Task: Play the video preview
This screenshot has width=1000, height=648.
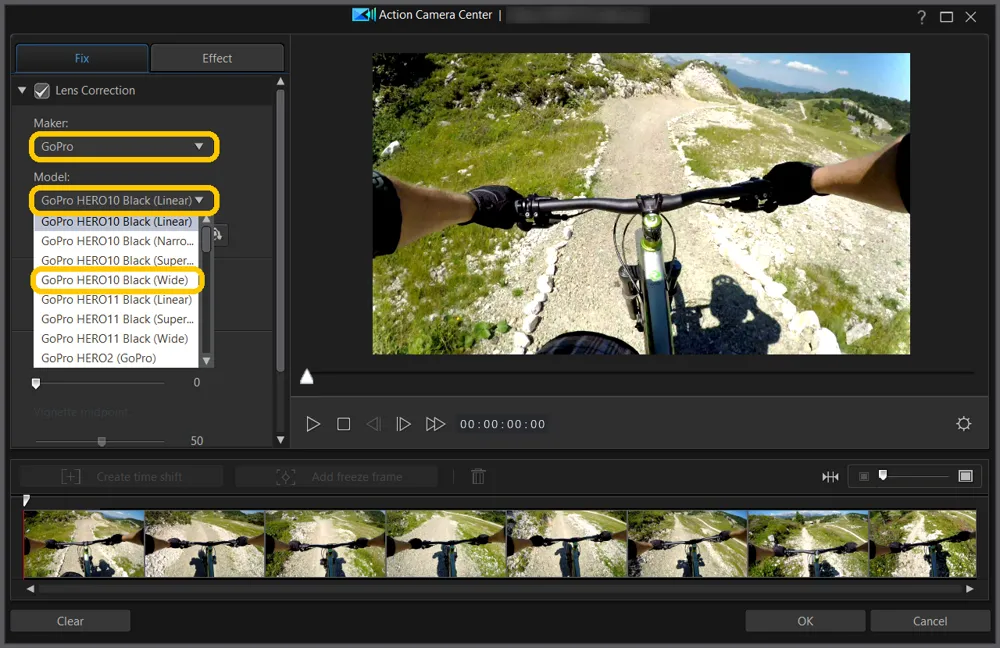Action: 312,424
